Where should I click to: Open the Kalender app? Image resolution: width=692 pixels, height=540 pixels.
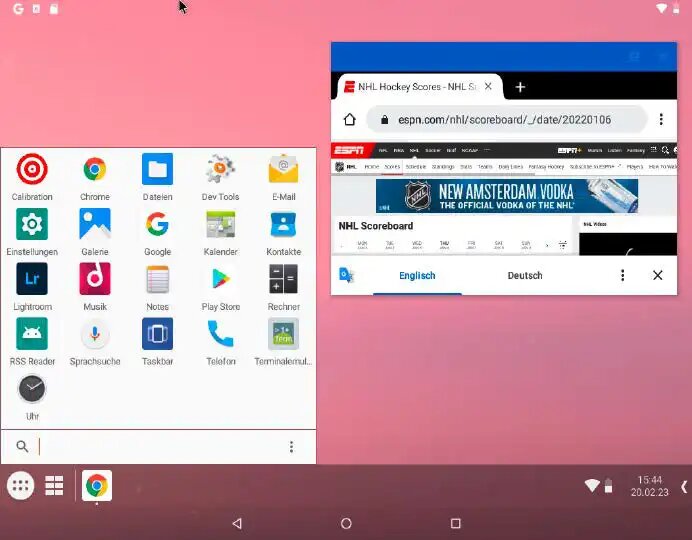coord(220,232)
